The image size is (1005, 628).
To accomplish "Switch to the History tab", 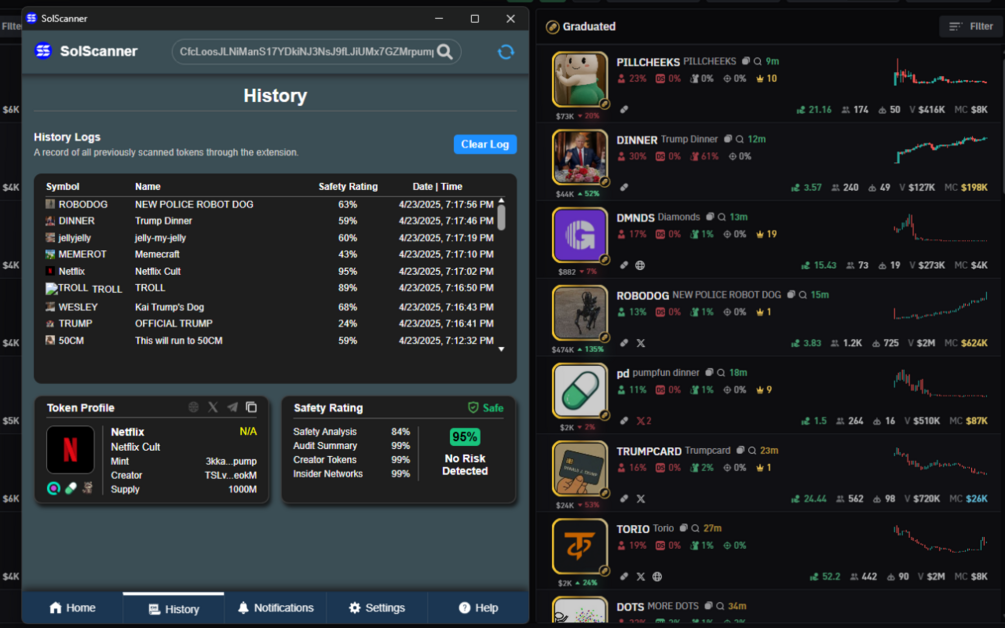I will click(174, 608).
